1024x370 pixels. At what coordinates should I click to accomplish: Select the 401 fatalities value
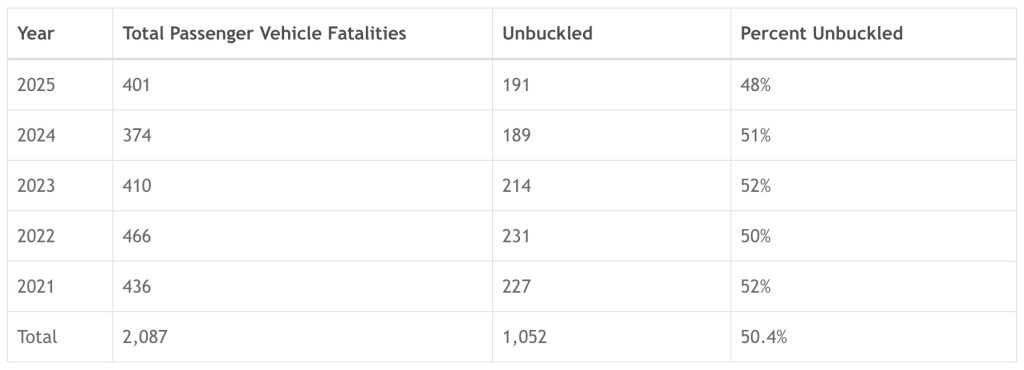tap(136, 85)
